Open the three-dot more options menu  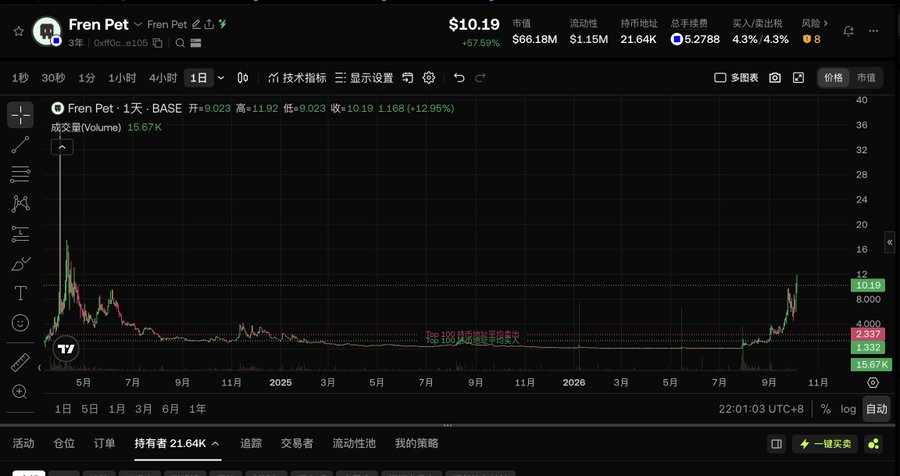pos(874,31)
